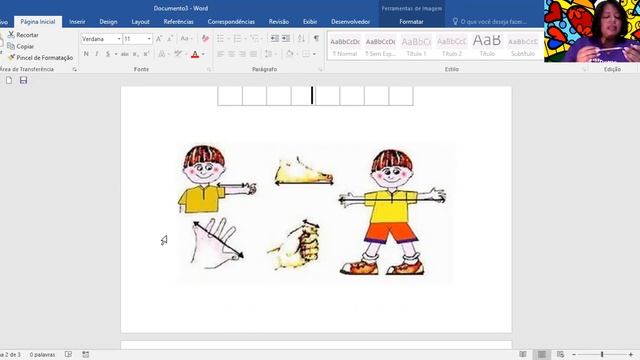The height and width of the screenshot is (360, 640).
Task: Expand the Fonte dialog launcher
Action: (x=209, y=69)
